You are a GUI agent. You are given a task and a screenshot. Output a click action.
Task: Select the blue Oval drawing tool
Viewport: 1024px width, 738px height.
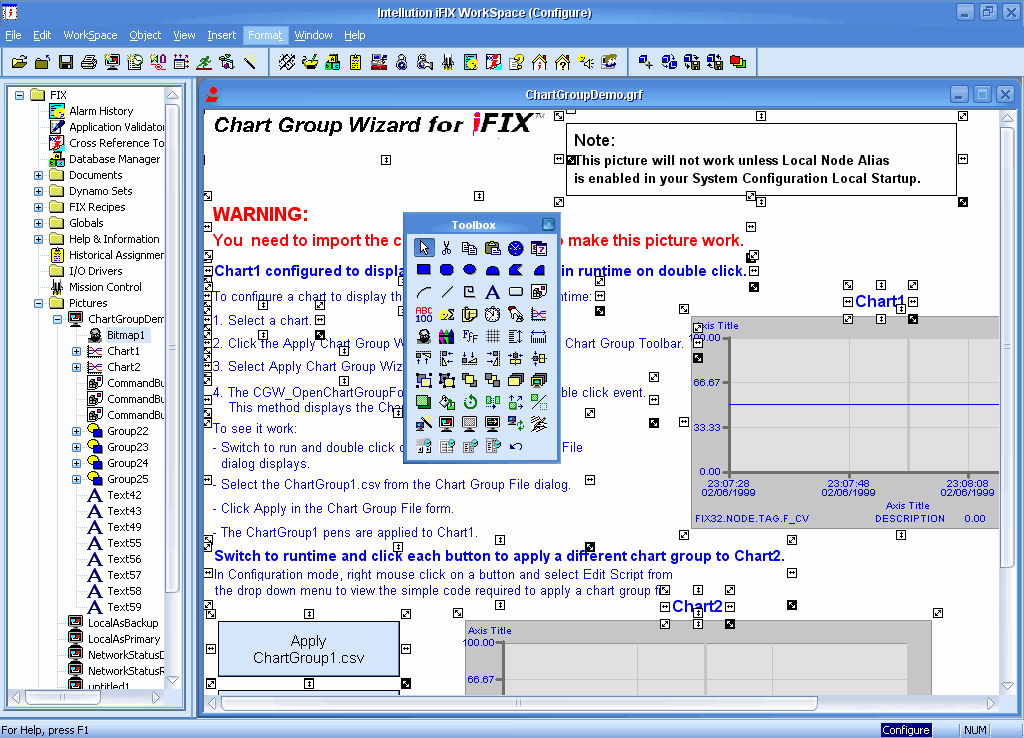(x=470, y=270)
